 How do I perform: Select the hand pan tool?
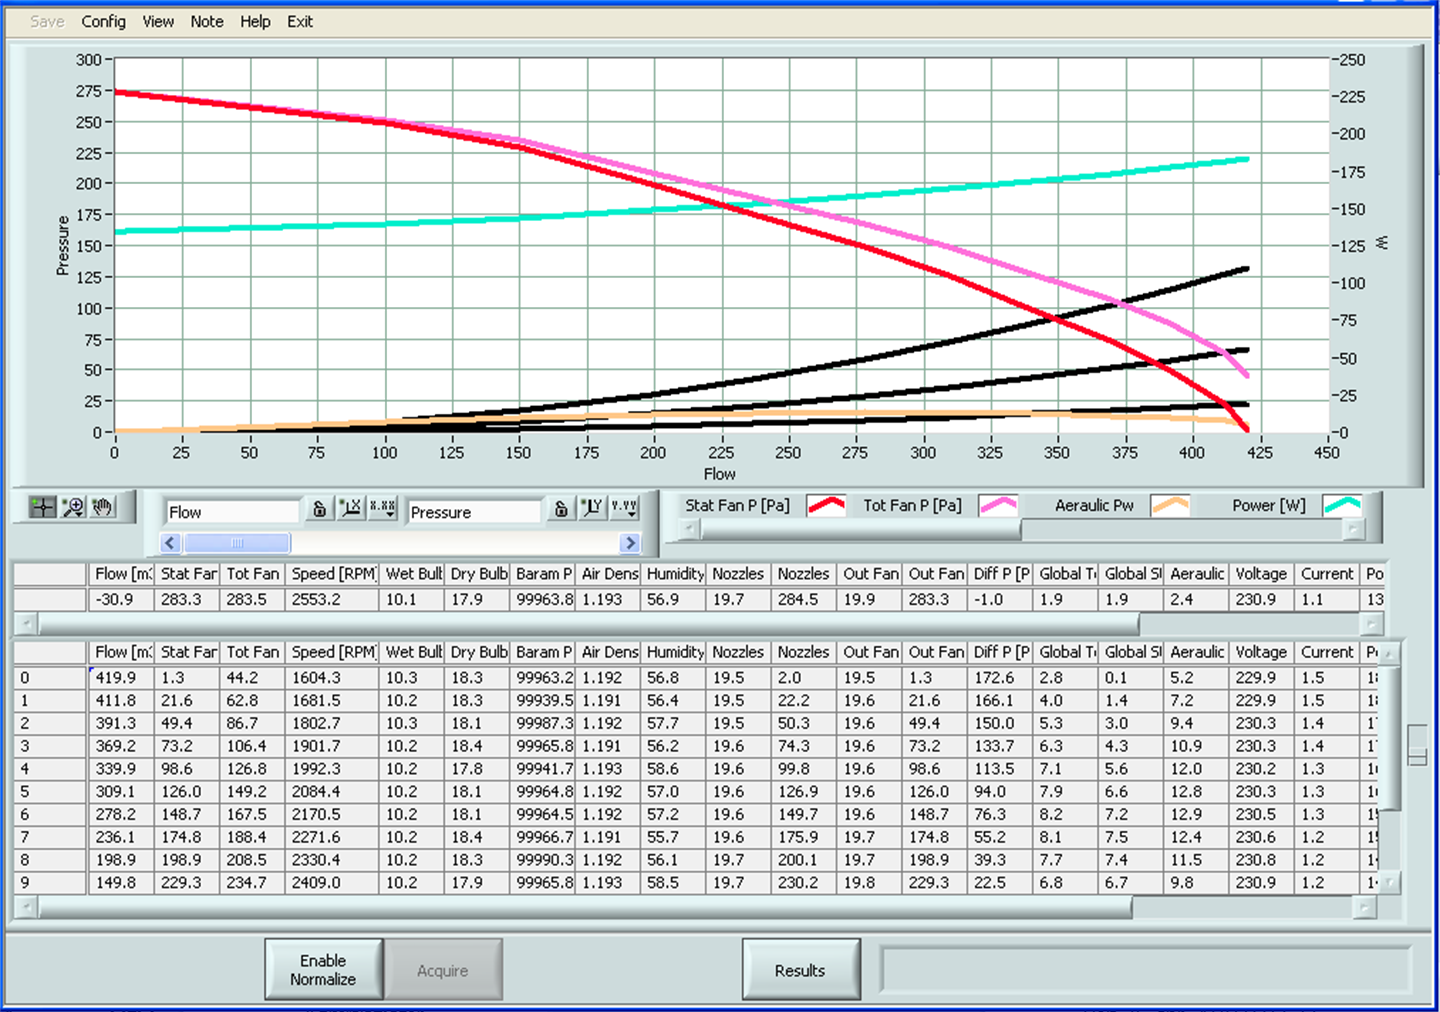(102, 507)
